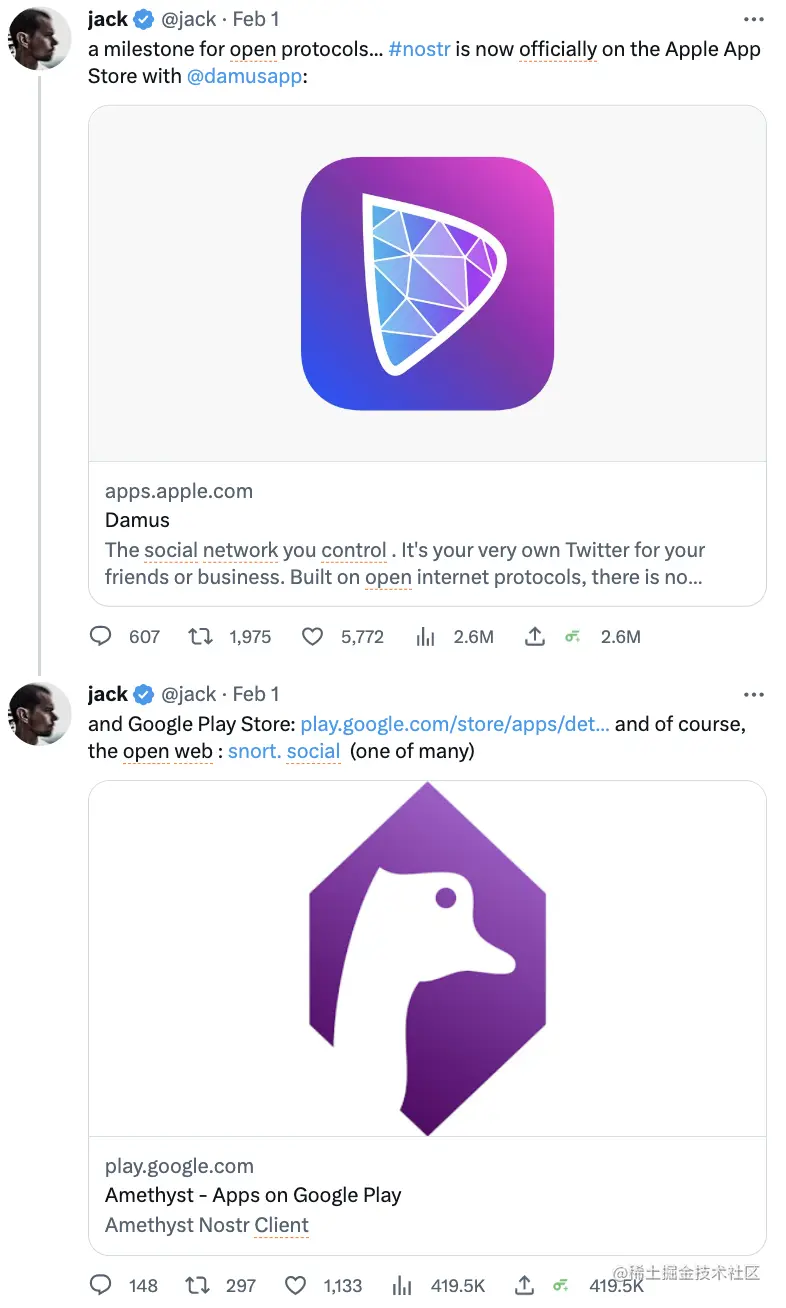Open more options on second tweet
This screenshot has width=786, height=1308.
click(x=753, y=694)
